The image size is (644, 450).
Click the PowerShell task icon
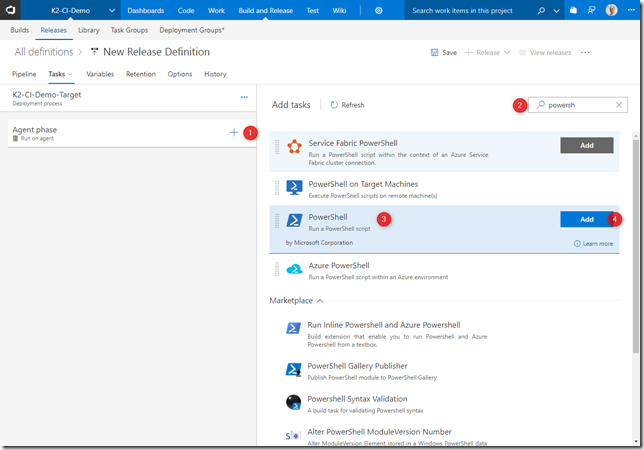tap(294, 220)
